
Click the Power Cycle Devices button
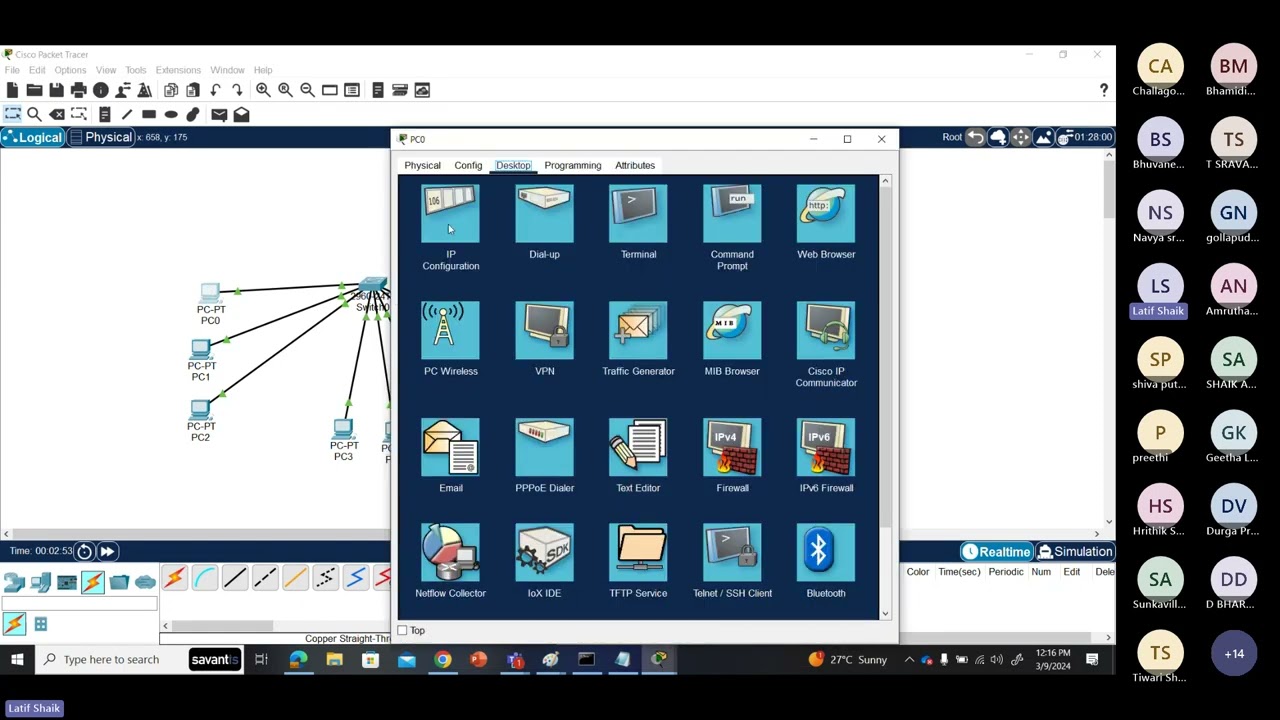pyautogui.click(x=85, y=551)
